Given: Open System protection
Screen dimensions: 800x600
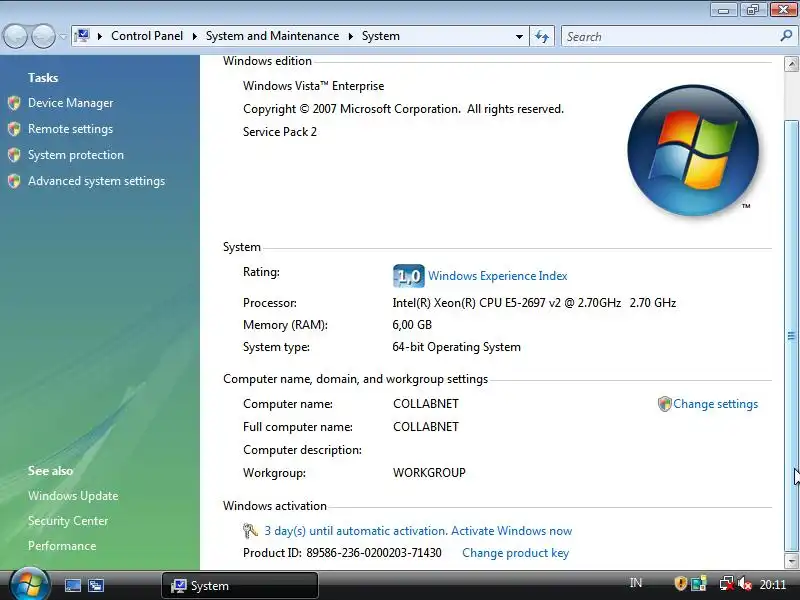Looking at the screenshot, I should coord(76,155).
